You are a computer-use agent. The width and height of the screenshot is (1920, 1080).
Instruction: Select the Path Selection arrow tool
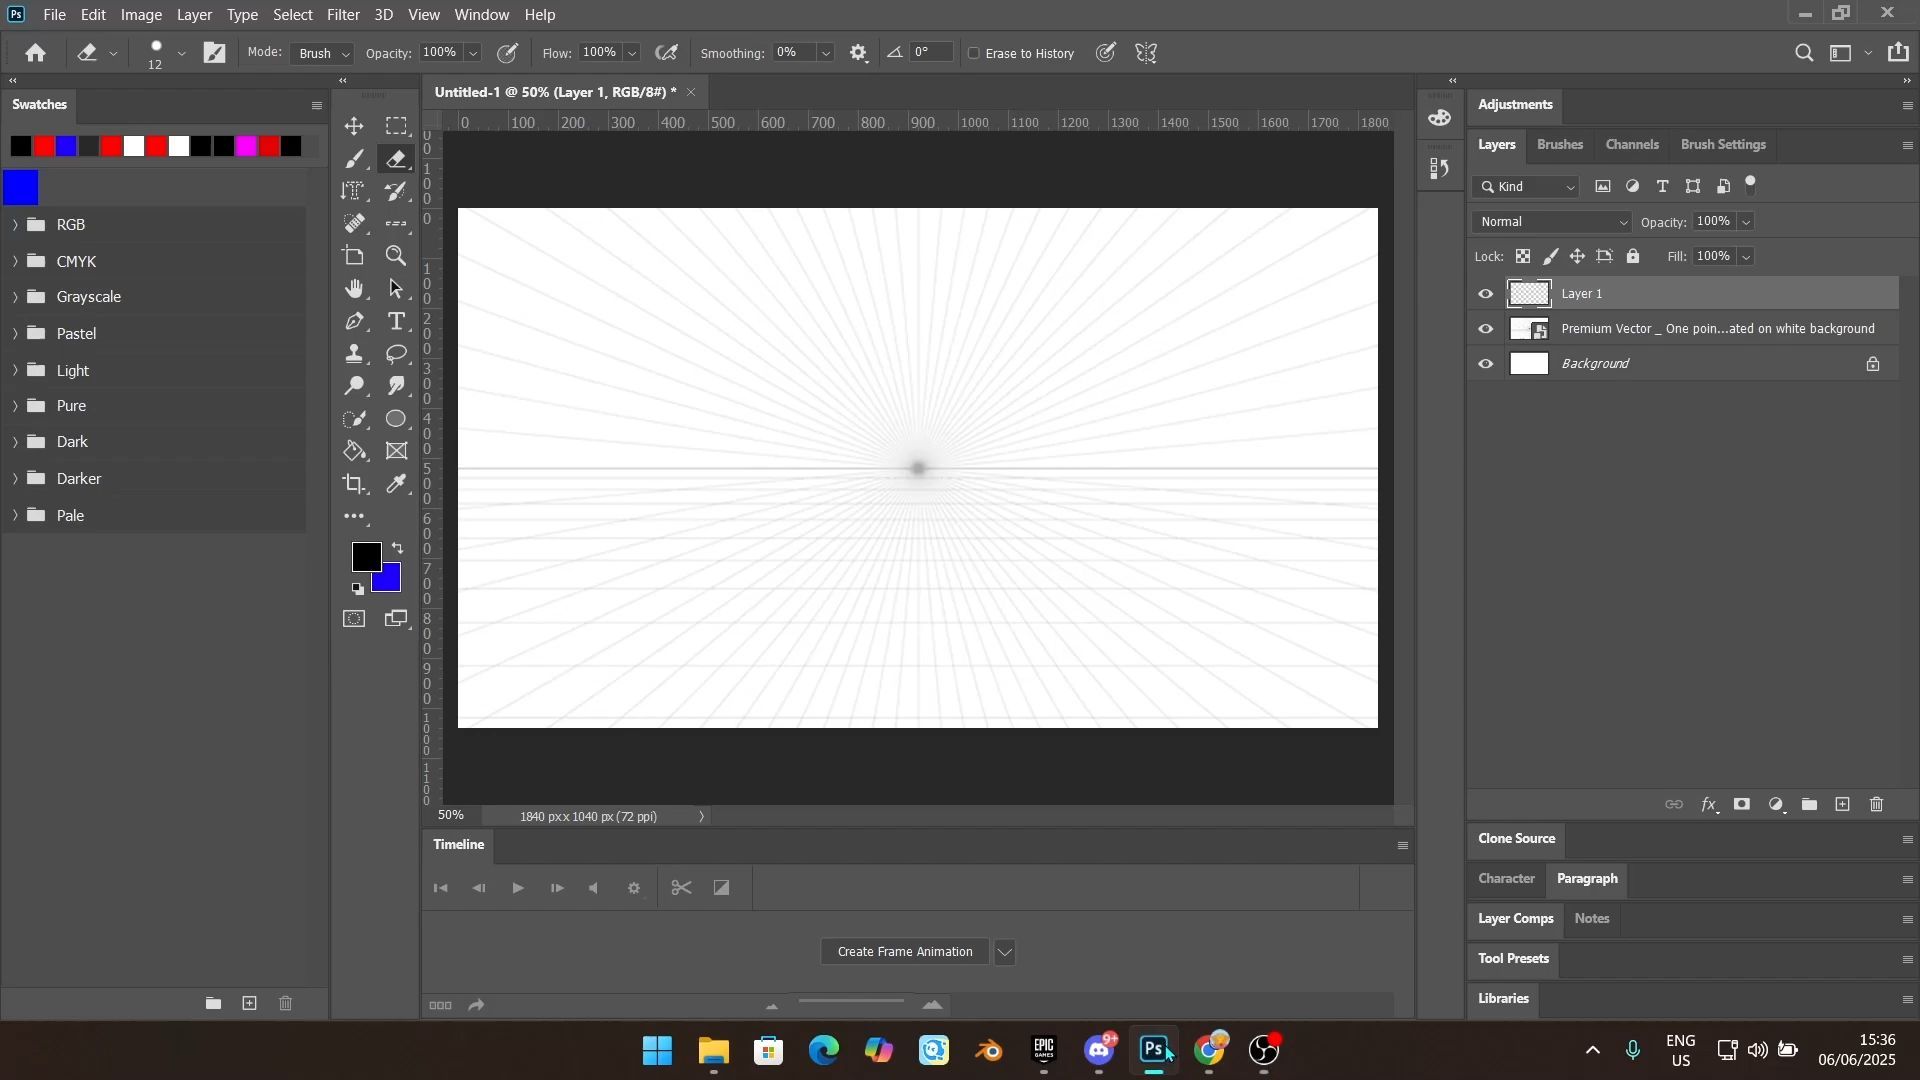(397, 289)
